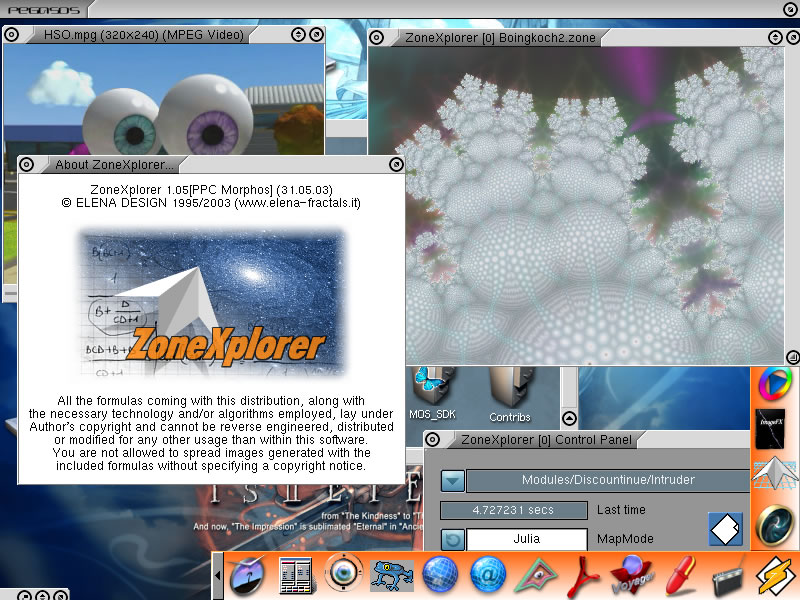The image size is (800, 600).
Task: Select the Julia MapMode cycle field
Action: click(527, 539)
